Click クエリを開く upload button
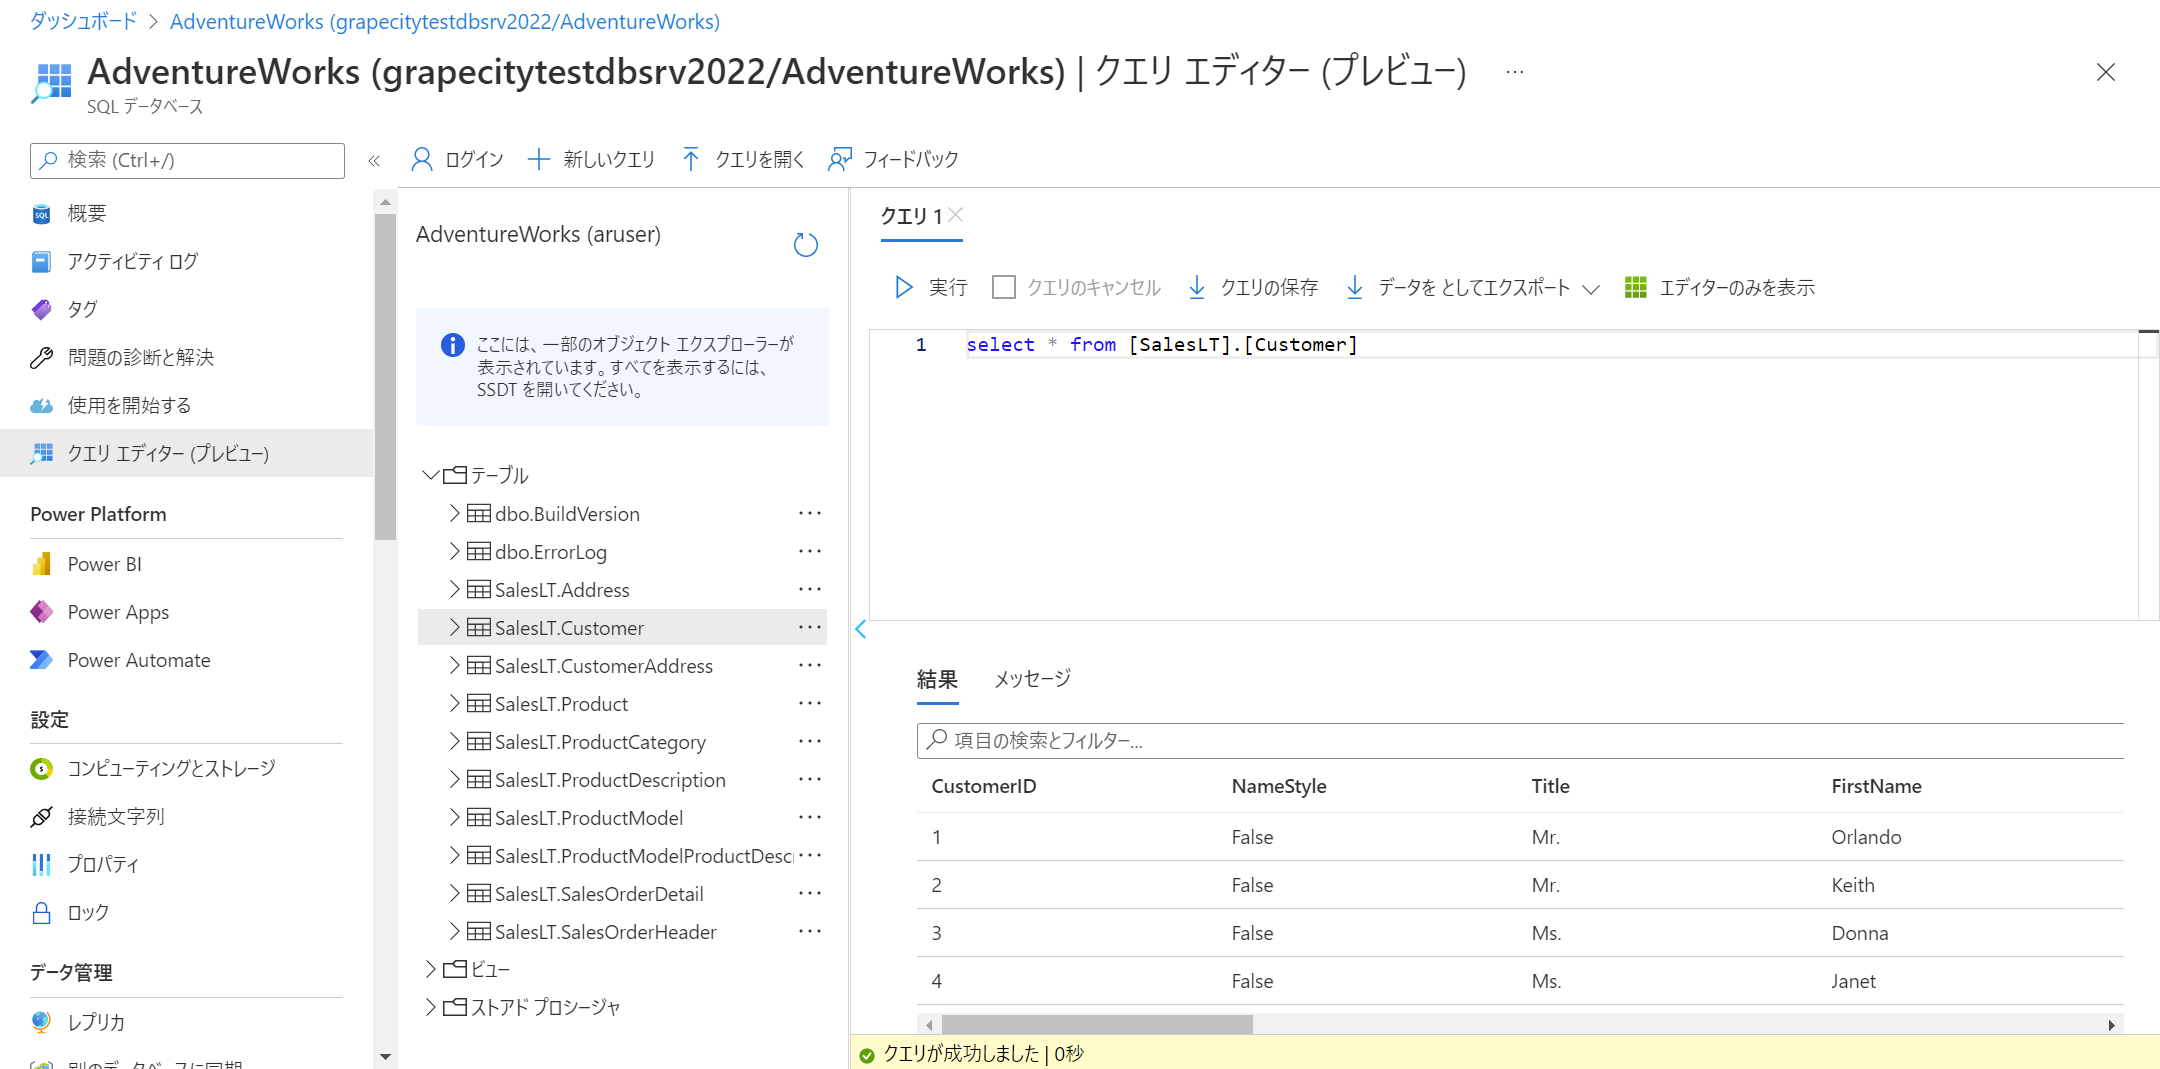 coord(743,159)
